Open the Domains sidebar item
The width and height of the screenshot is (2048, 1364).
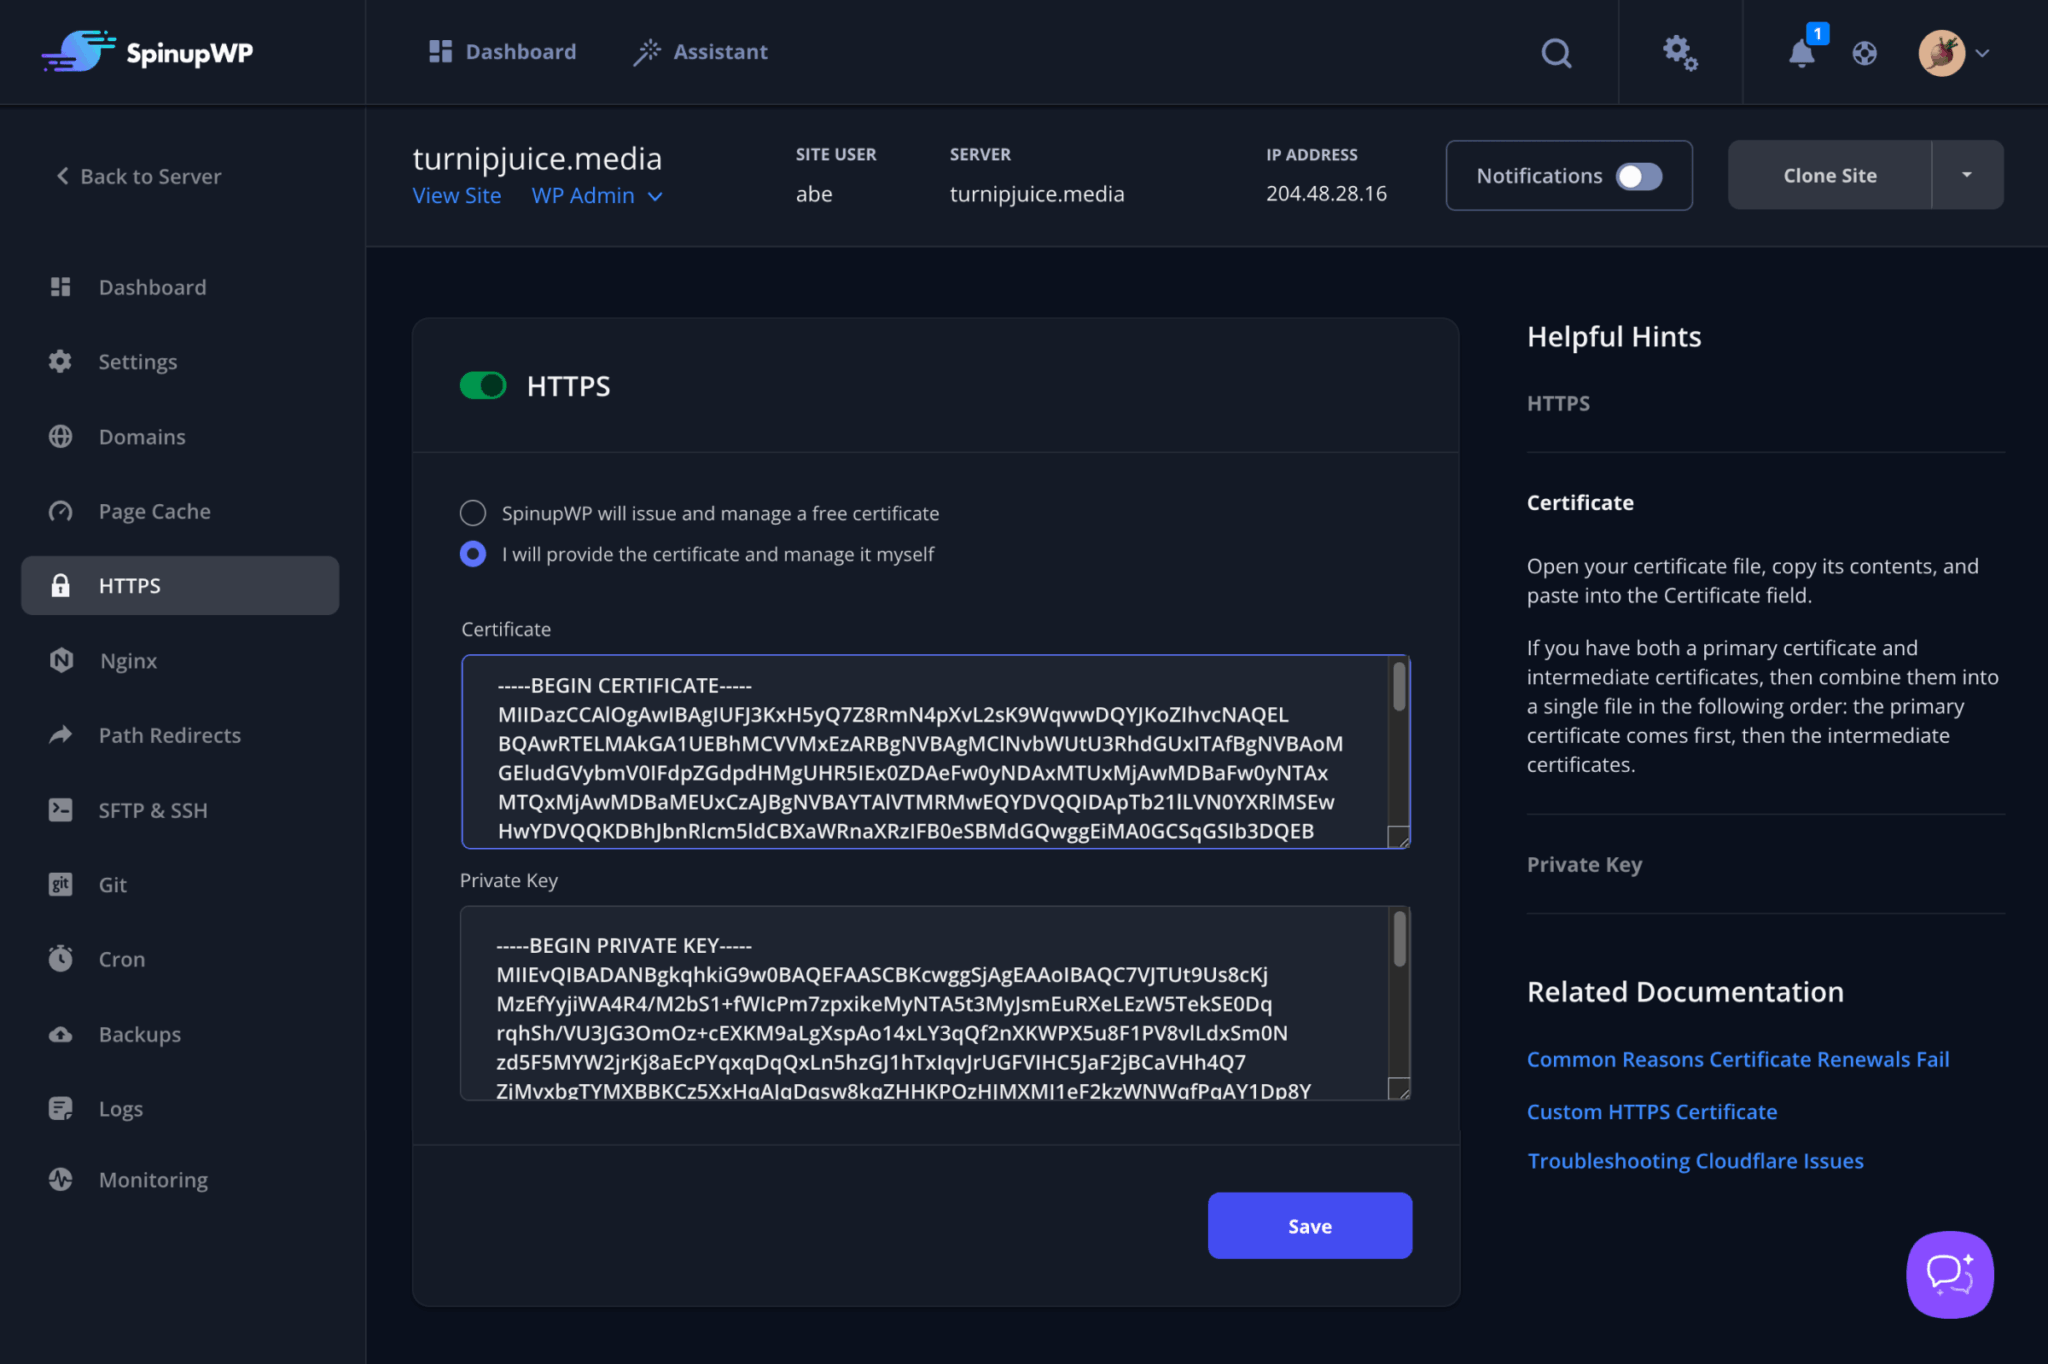[180, 436]
